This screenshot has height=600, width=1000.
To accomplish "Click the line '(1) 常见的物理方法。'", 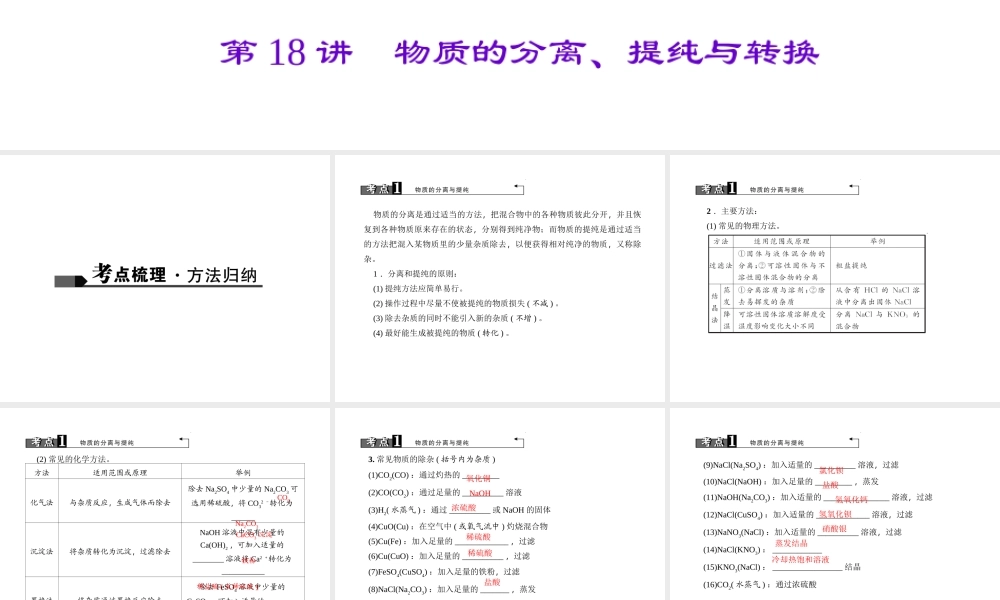I will (x=743, y=226).
